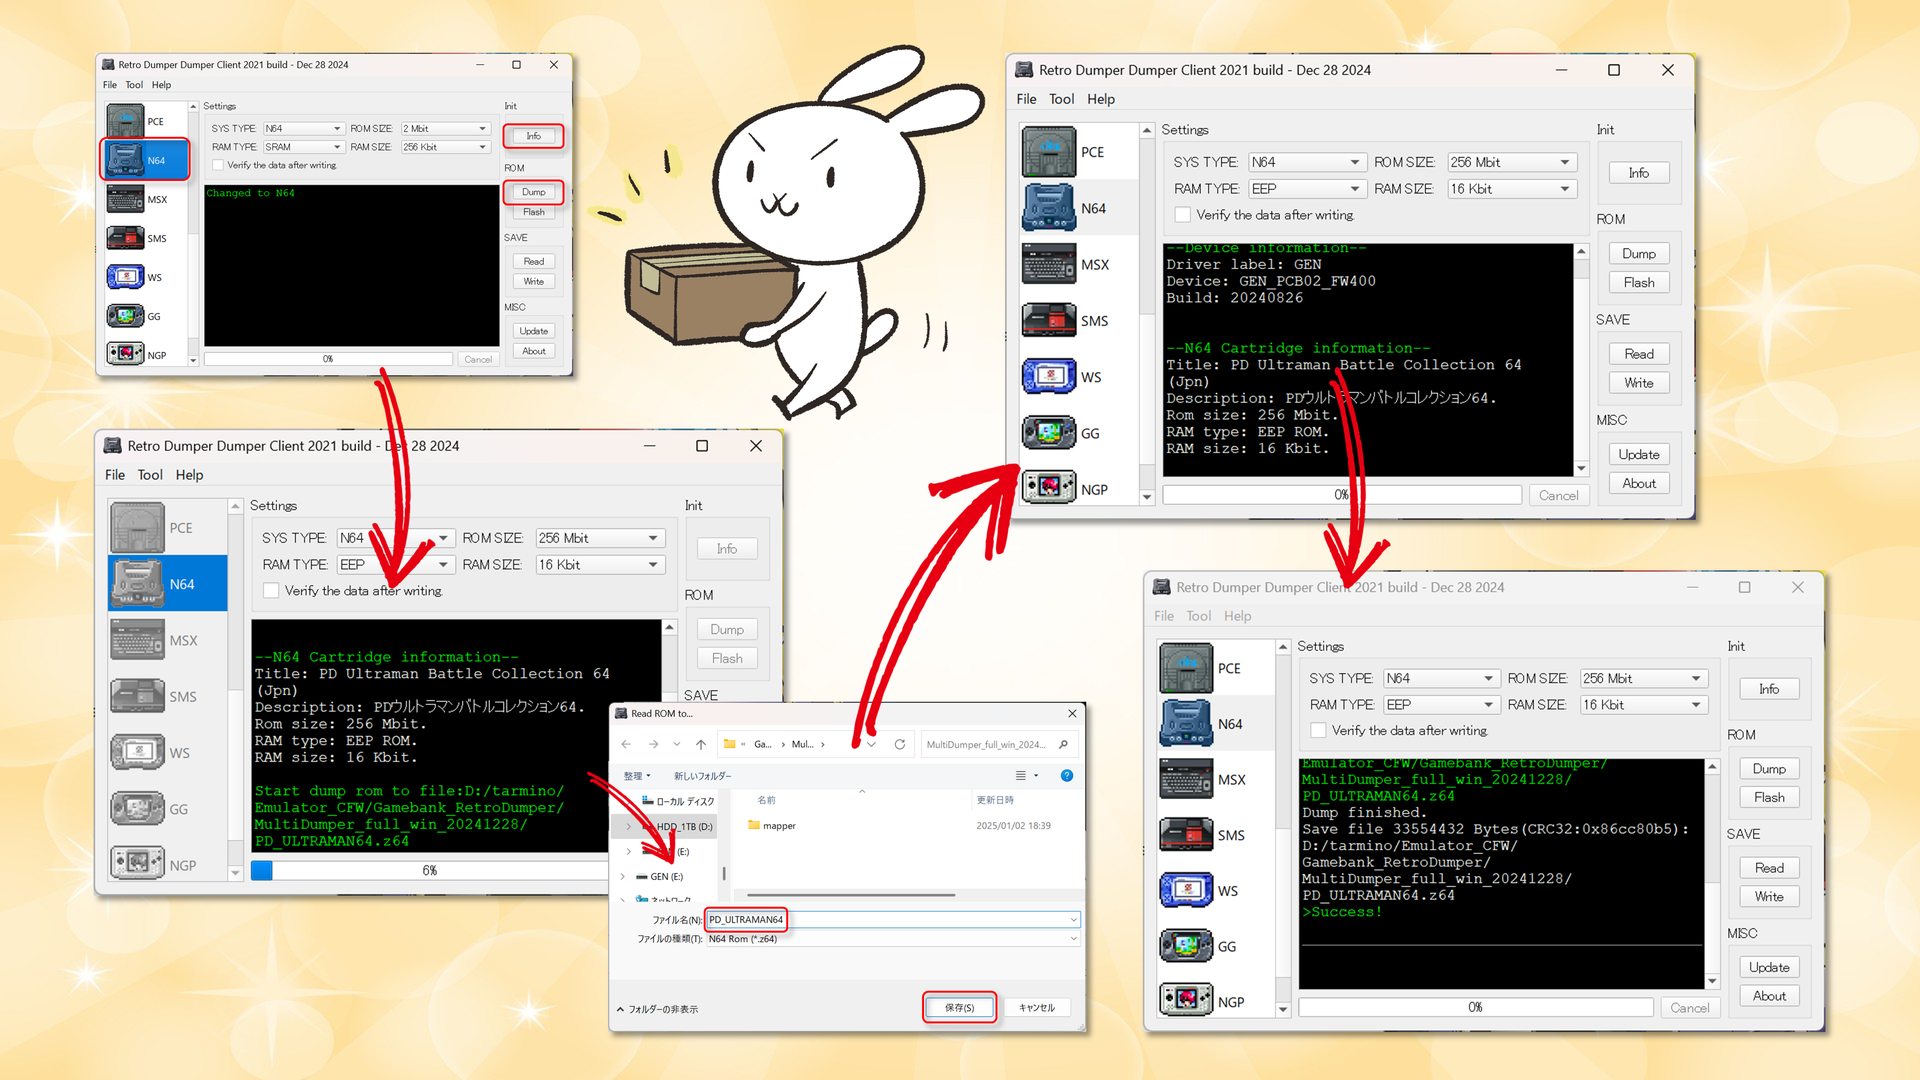Select PCE icon in the Device information window

click(1049, 152)
